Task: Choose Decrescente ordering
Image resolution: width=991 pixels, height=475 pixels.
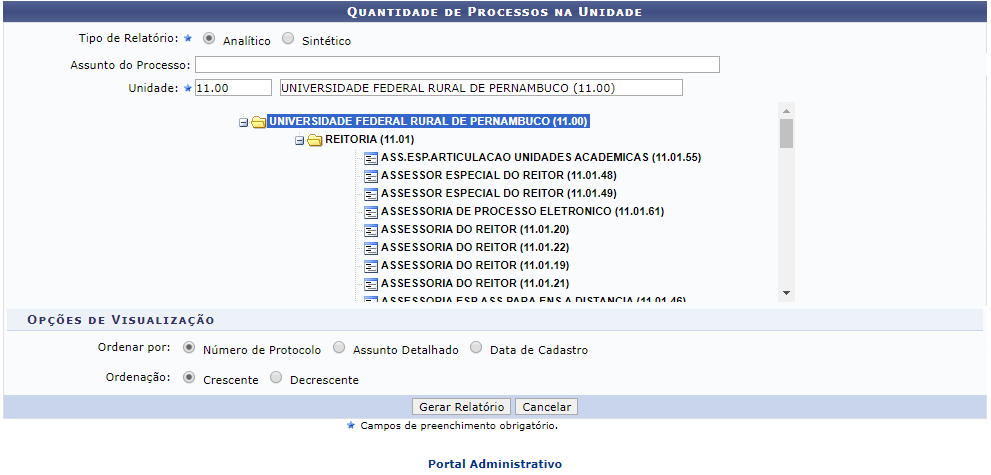Action: click(x=277, y=379)
